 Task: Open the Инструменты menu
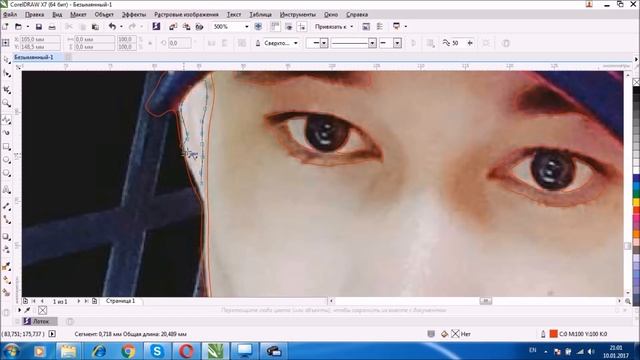(x=298, y=15)
